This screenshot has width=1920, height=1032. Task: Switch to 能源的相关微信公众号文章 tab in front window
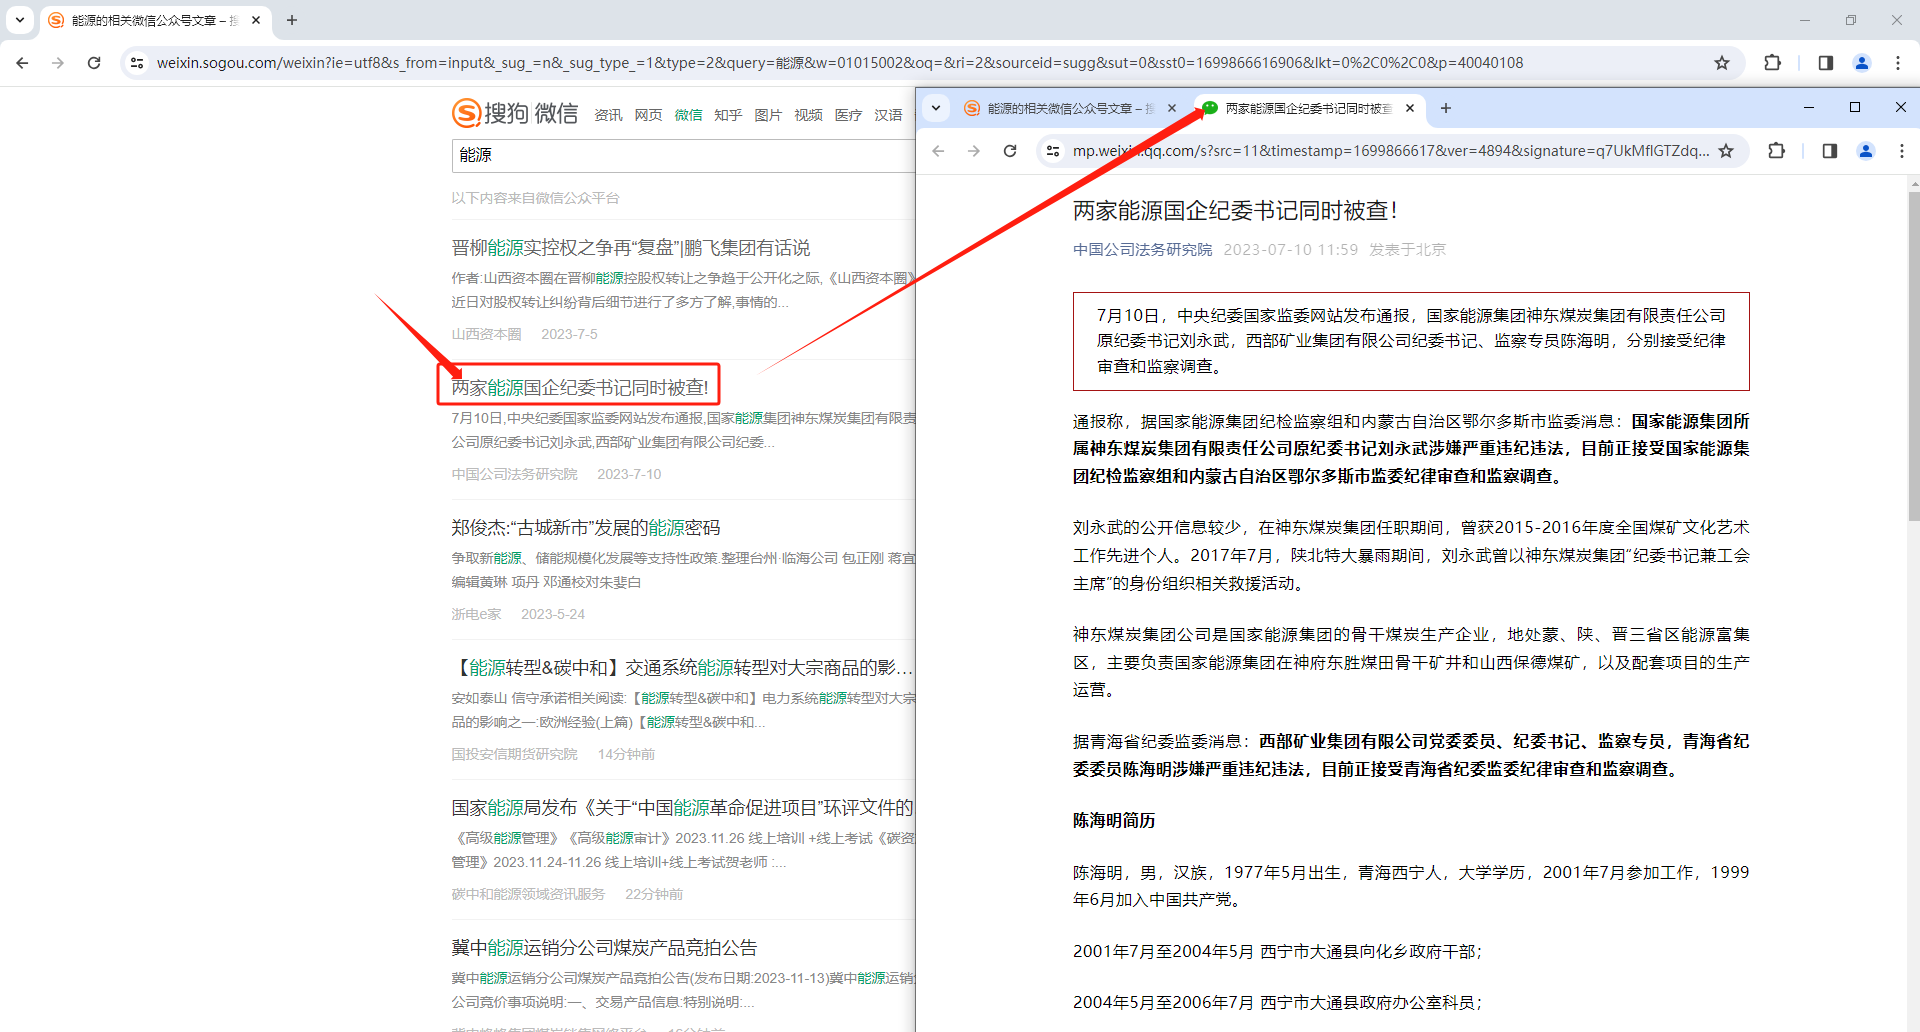(1070, 108)
